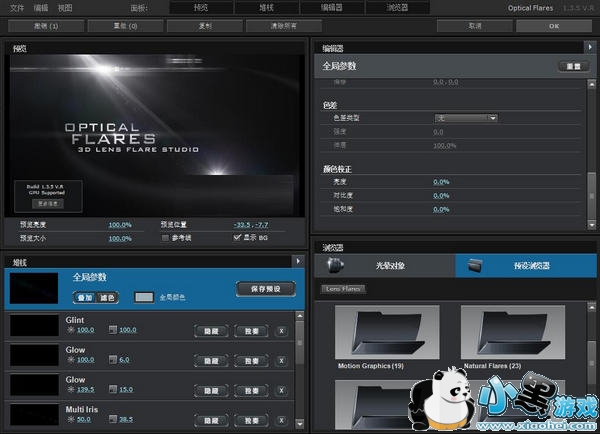Solo the Multi Iris element

[x=251, y=421]
